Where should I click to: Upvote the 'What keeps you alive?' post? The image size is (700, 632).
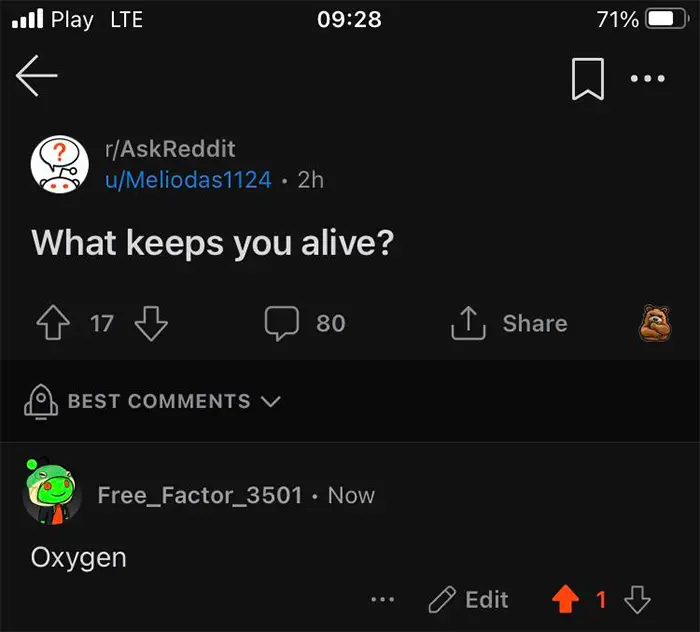point(50,323)
